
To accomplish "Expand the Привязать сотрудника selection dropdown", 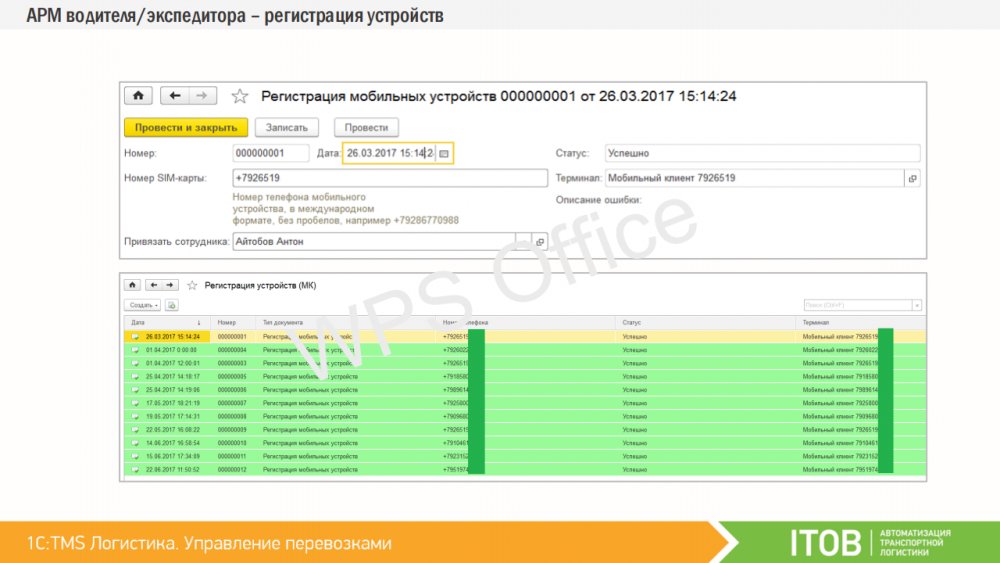I will coord(522,242).
